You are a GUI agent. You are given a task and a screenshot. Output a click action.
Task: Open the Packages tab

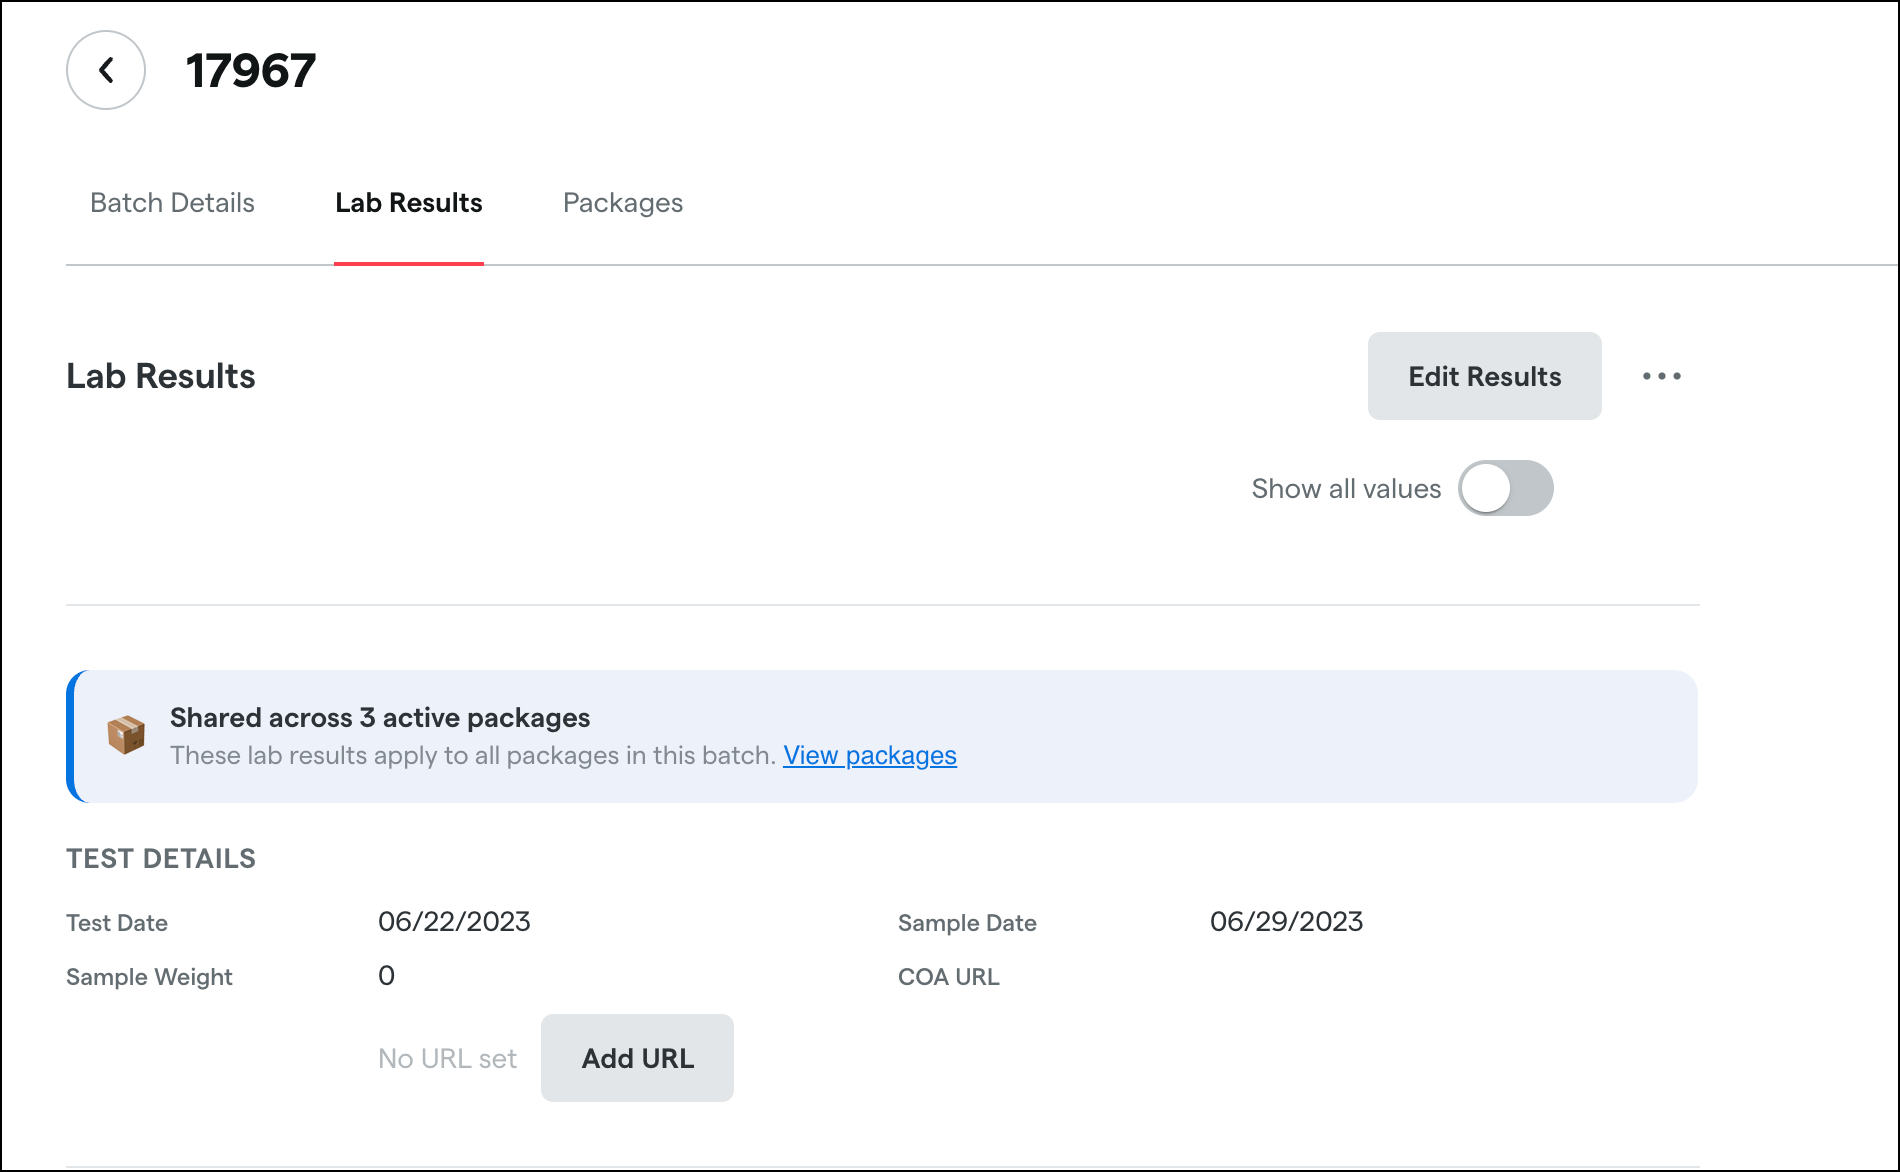pos(623,203)
